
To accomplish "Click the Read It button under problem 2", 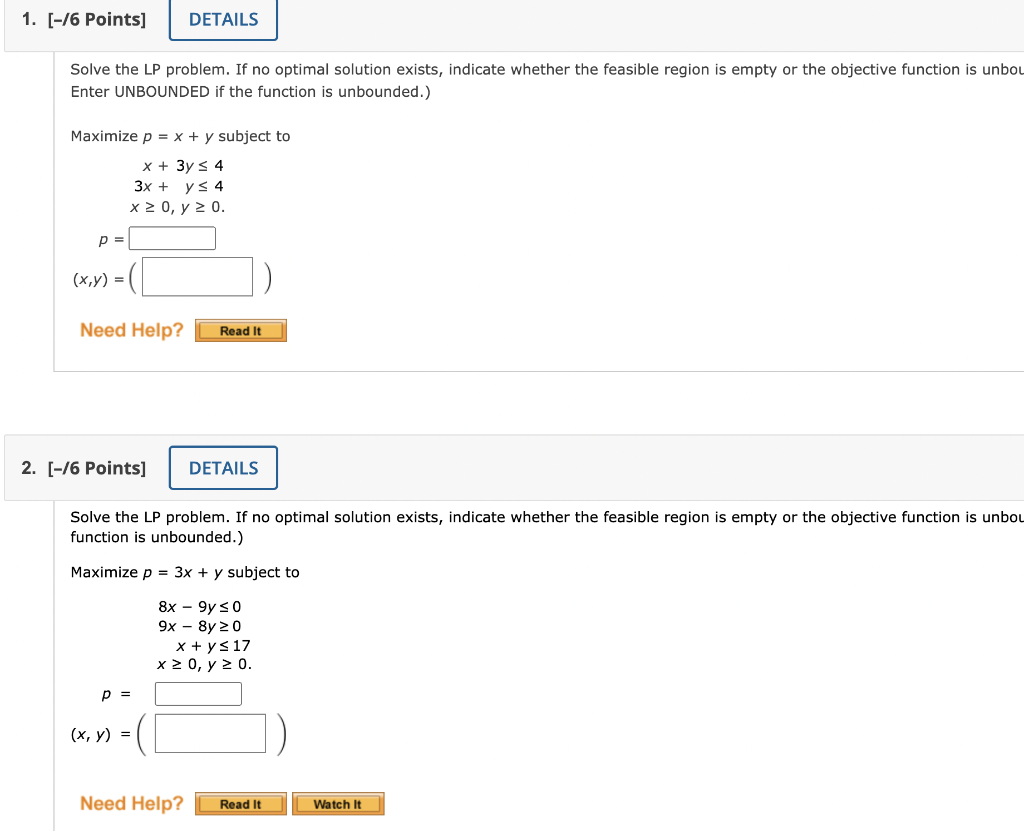I will [240, 803].
